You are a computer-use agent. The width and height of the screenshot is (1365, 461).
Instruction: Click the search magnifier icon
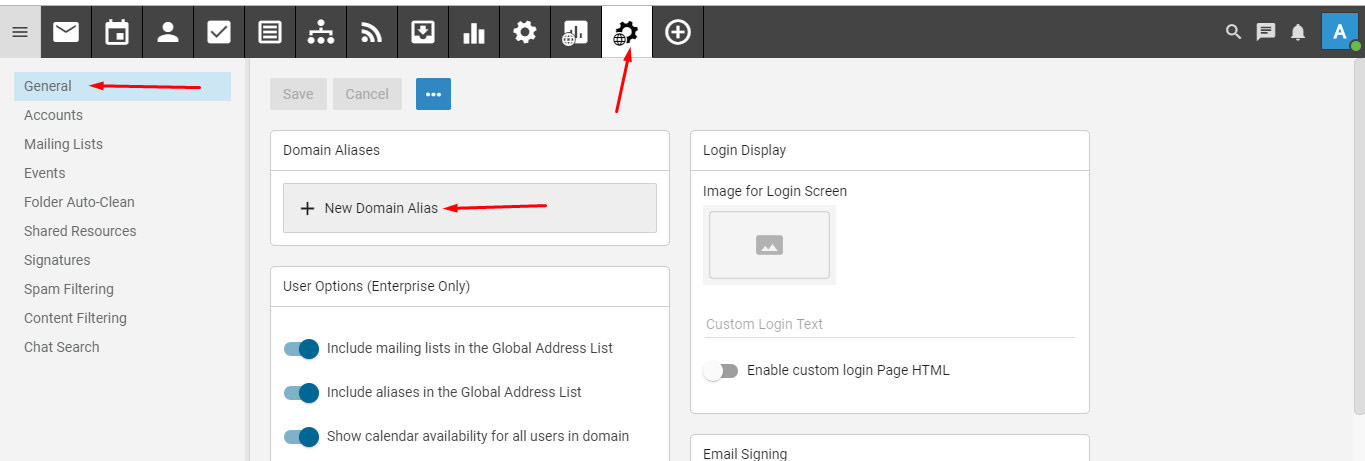(1234, 32)
